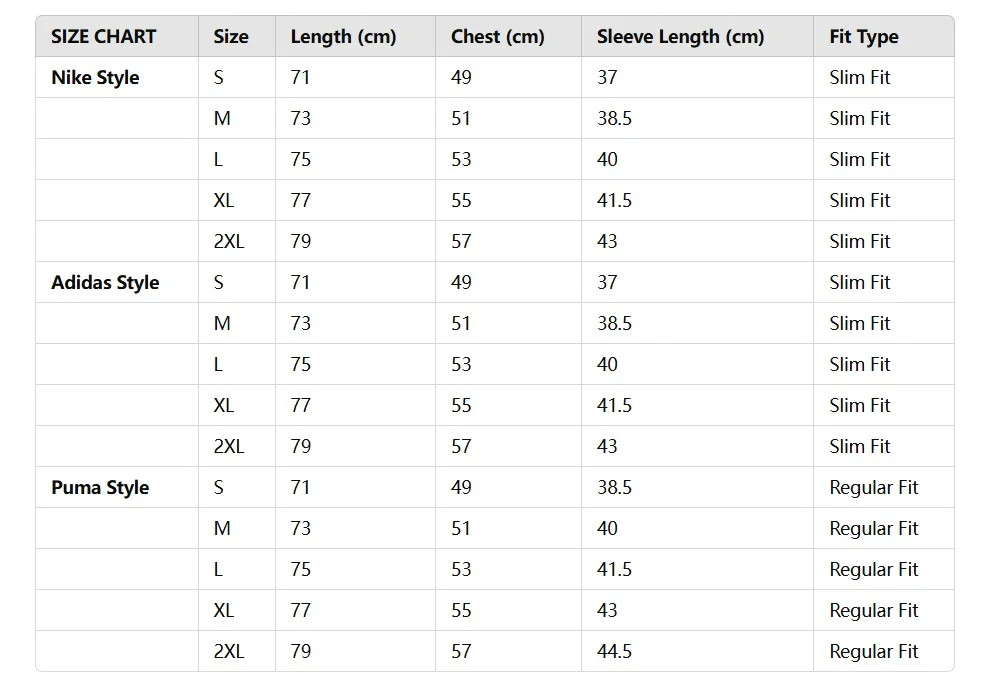
Task: Select length 71 in the Puma S row
Action: click(300, 488)
